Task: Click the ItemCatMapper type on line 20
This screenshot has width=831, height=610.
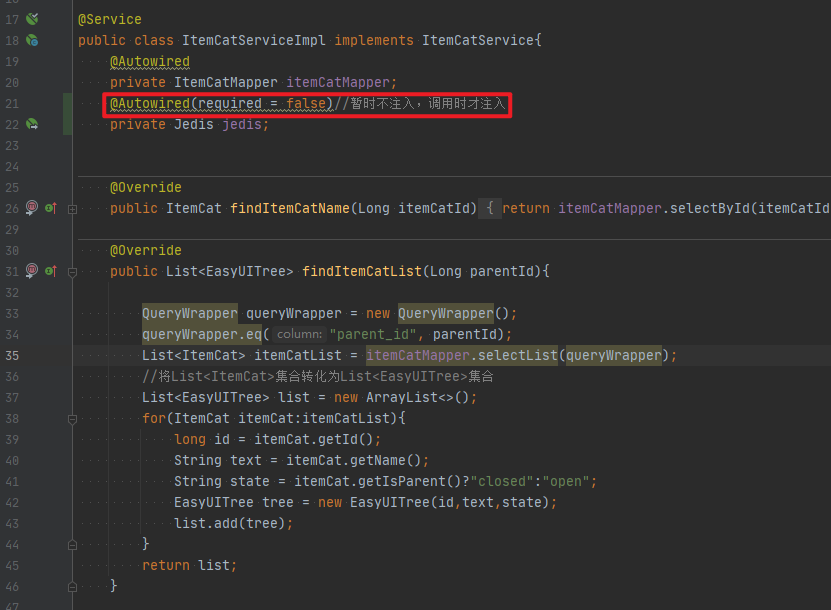Action: [225, 82]
